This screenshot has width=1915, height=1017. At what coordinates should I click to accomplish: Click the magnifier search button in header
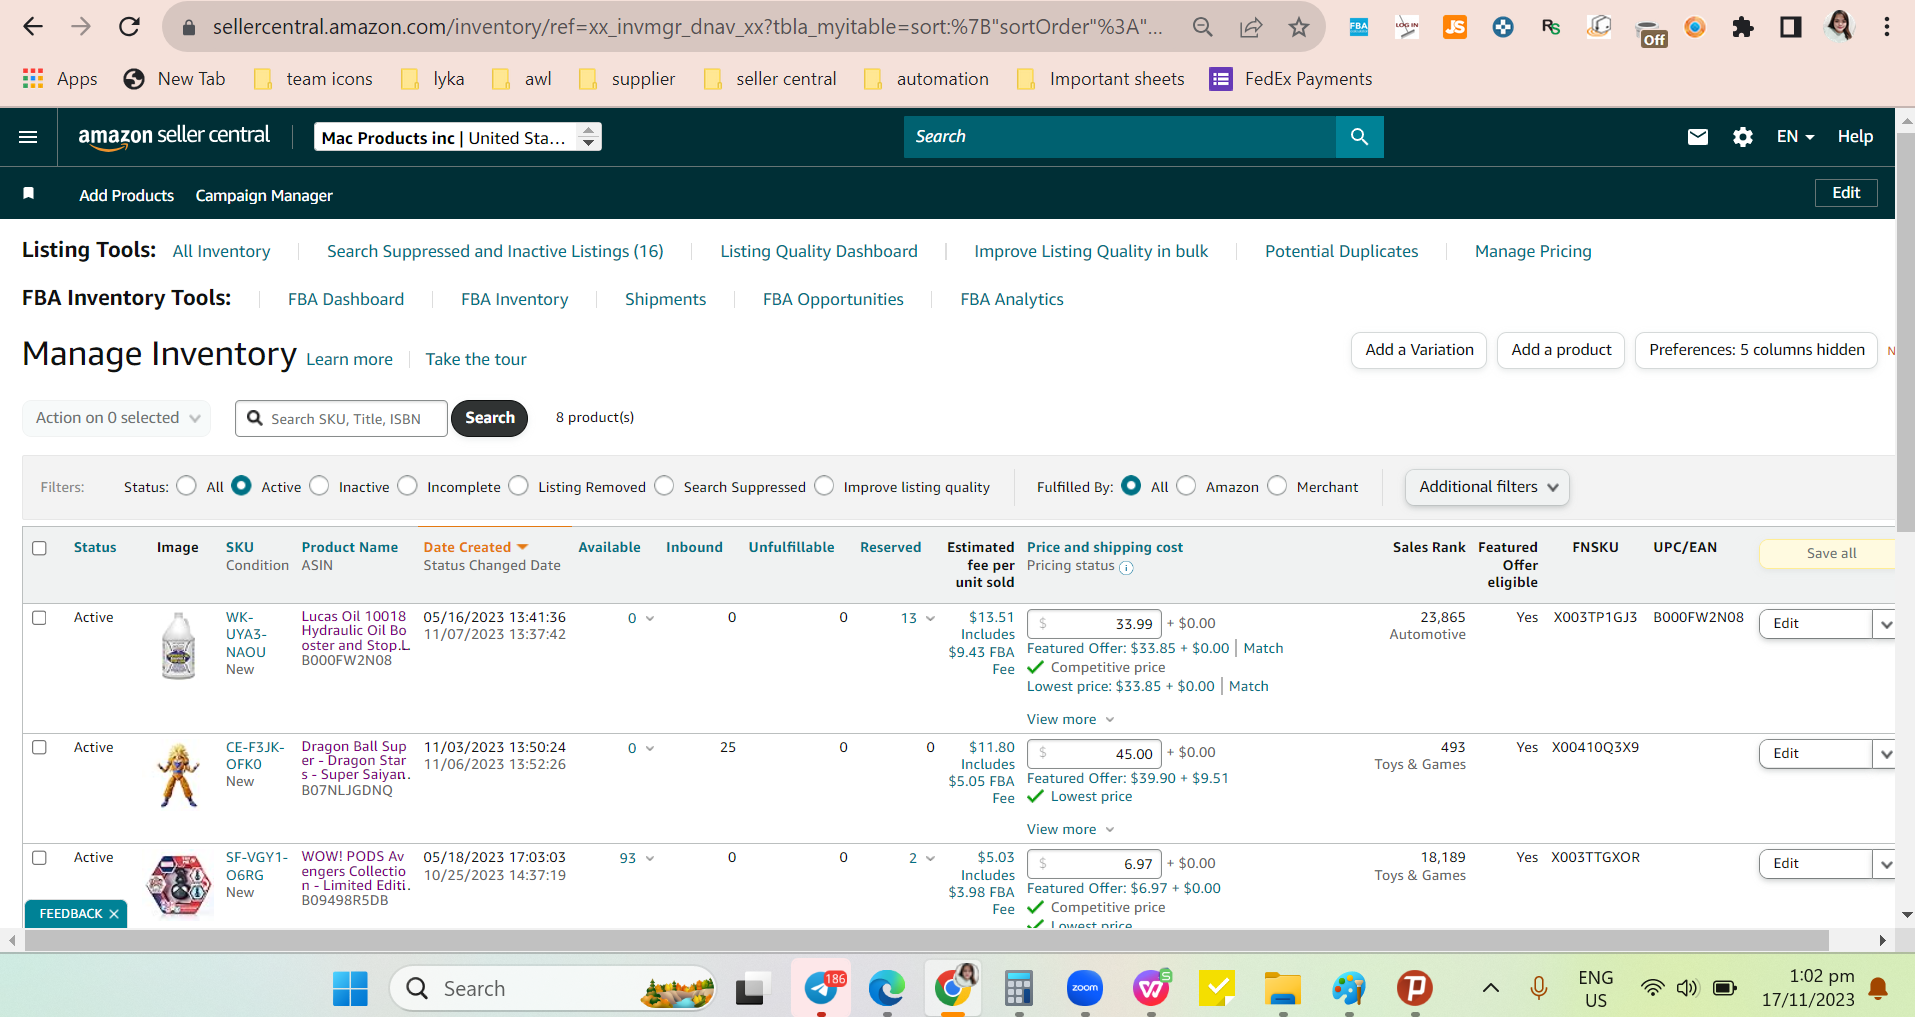(1359, 137)
